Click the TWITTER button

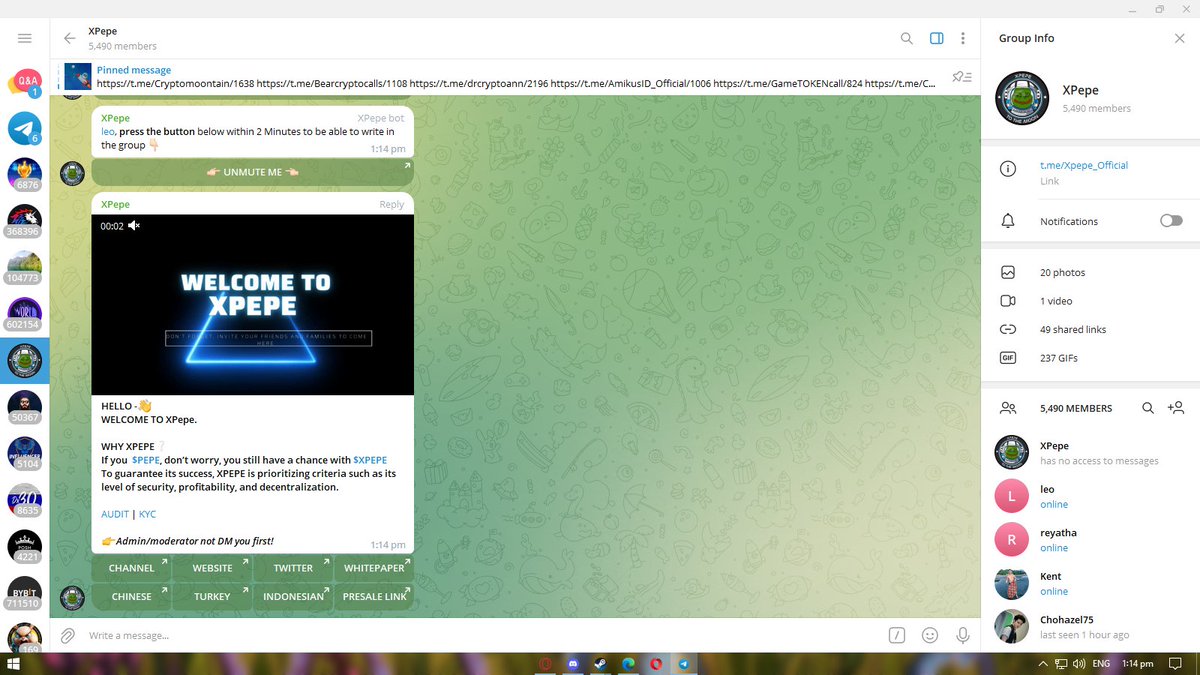tap(293, 568)
